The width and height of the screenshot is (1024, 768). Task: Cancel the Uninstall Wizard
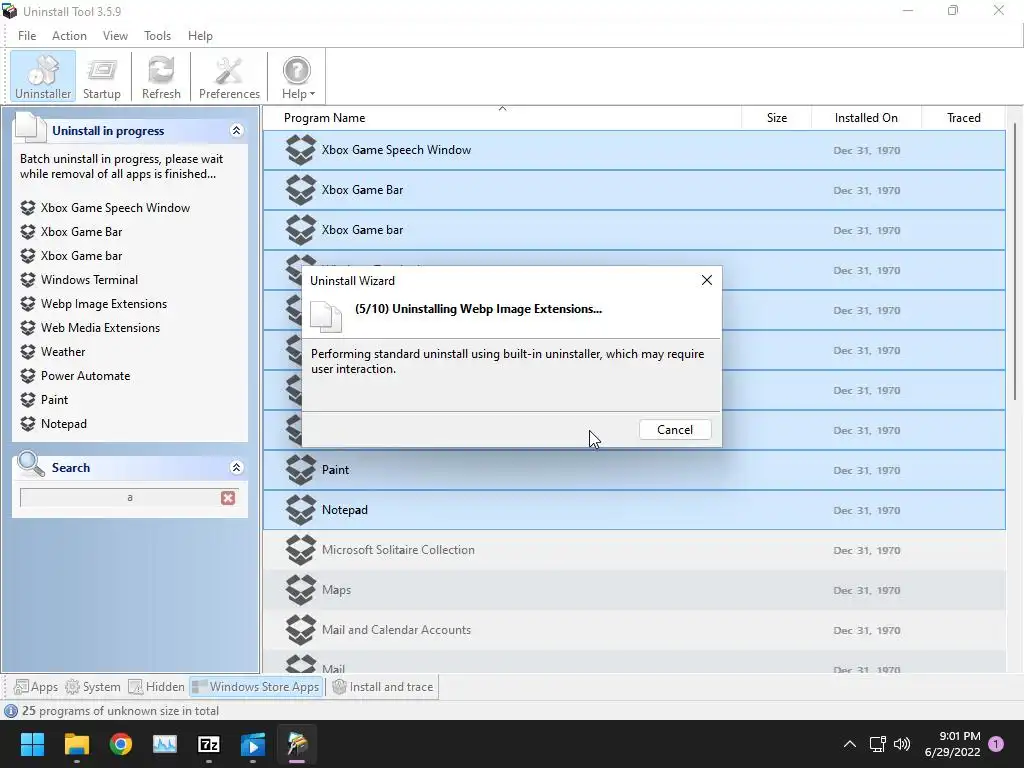pos(675,430)
